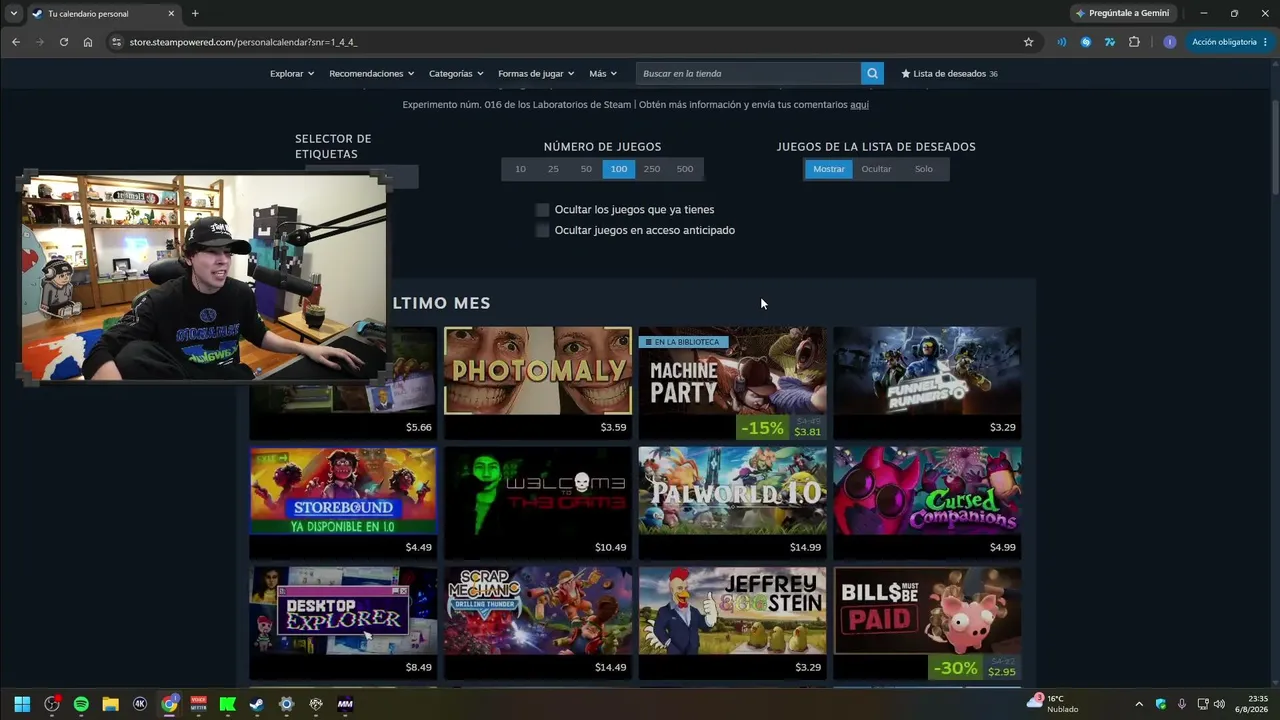Open the Extensions puzzle menu
The image size is (1280, 720).
pos(1134,42)
